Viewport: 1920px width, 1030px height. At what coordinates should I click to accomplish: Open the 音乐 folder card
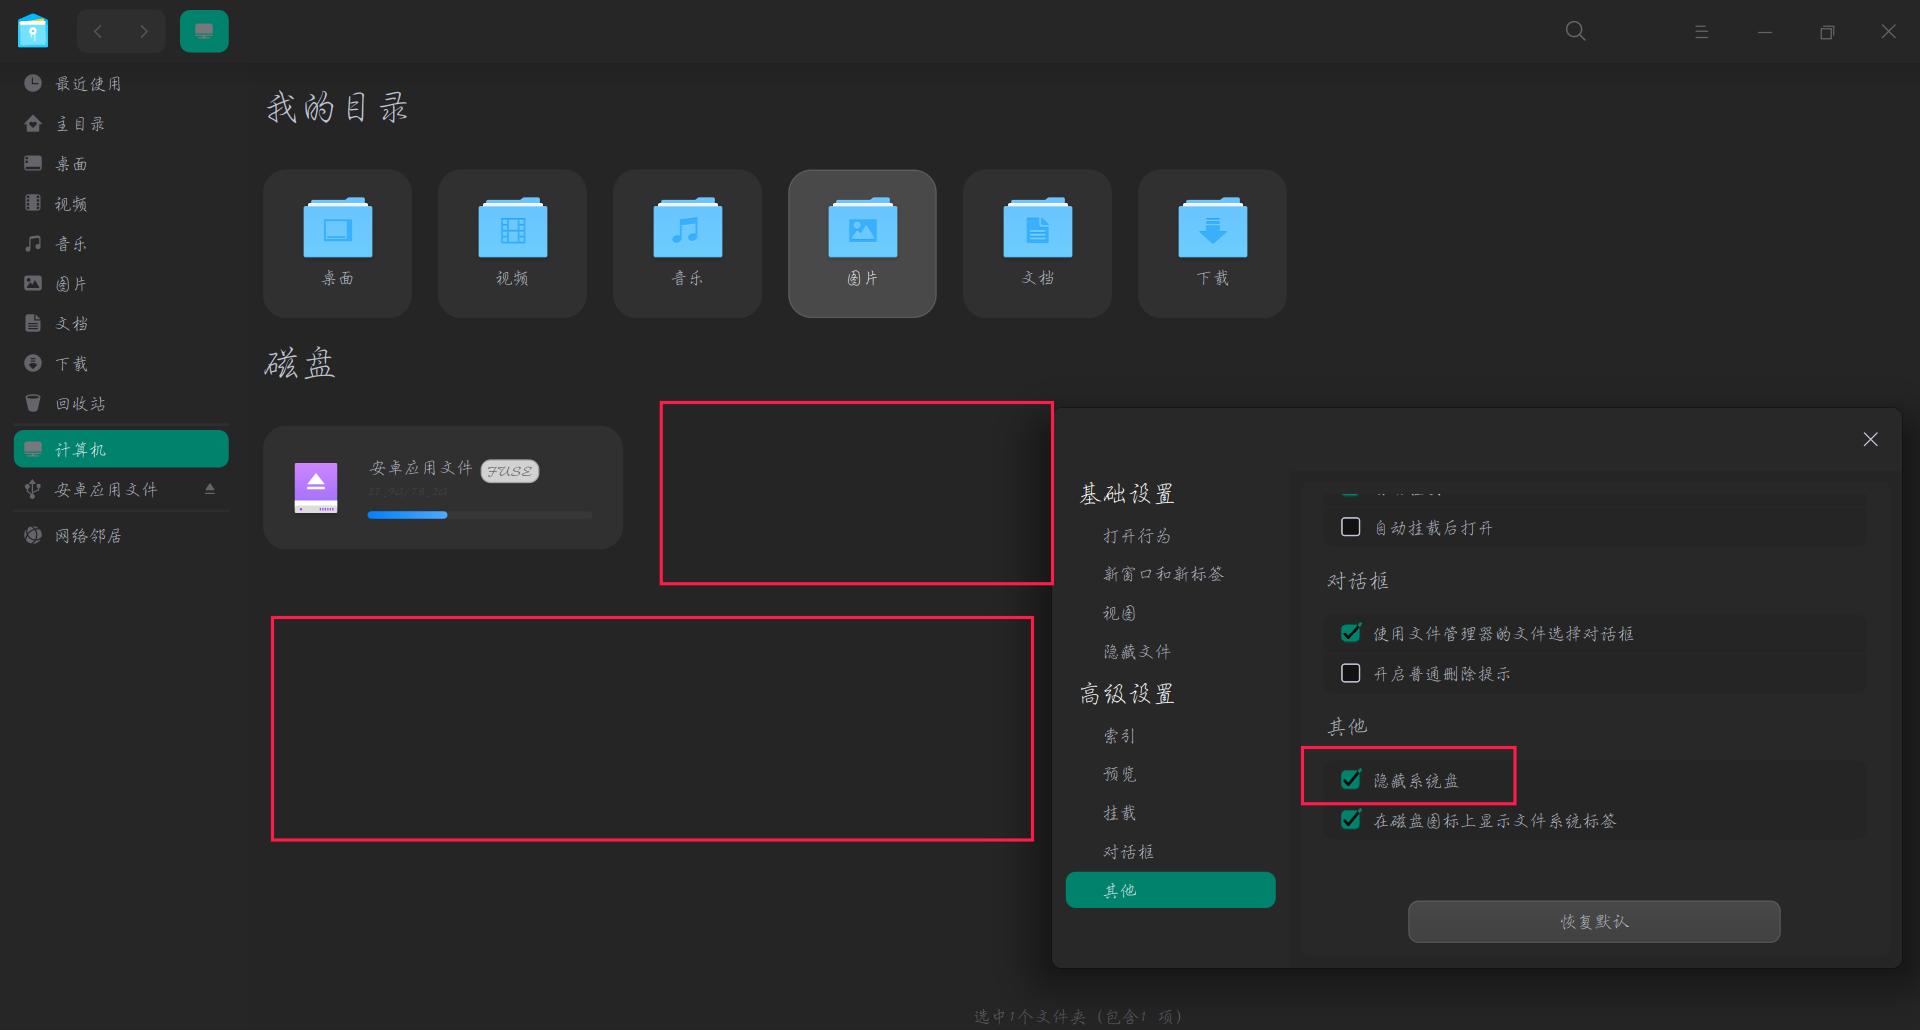(688, 243)
